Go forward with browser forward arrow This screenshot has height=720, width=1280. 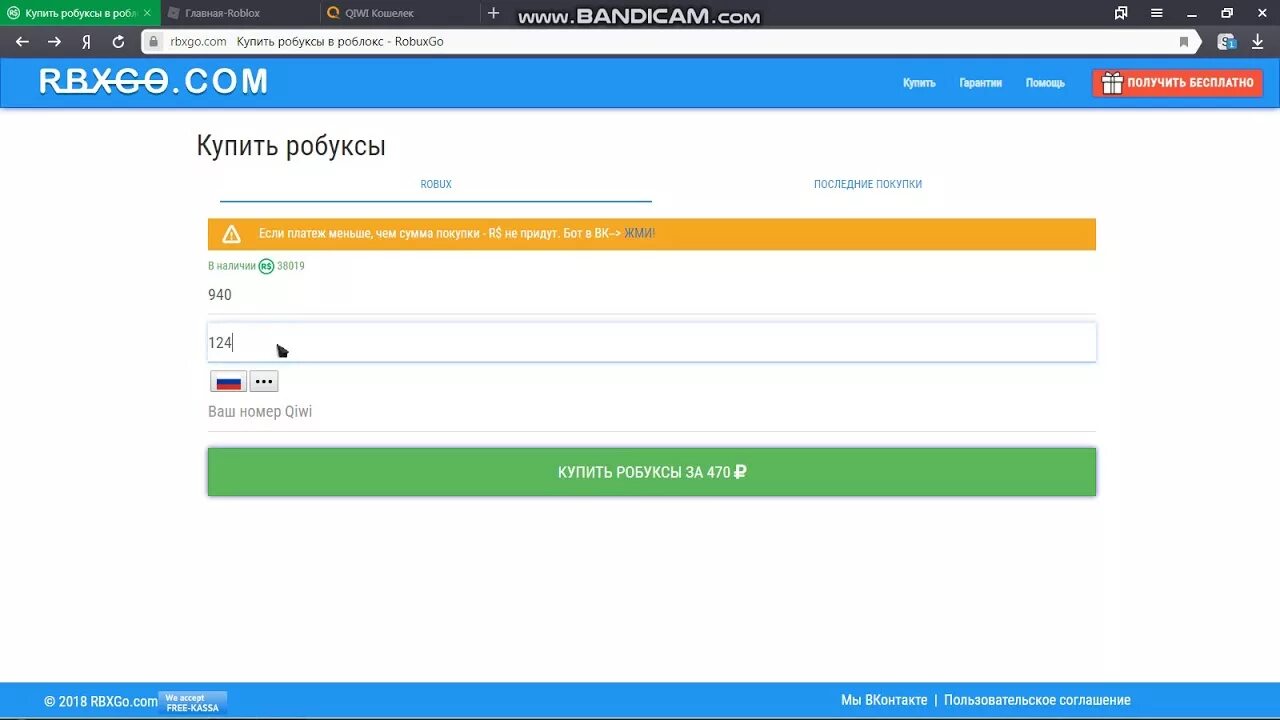pos(55,42)
